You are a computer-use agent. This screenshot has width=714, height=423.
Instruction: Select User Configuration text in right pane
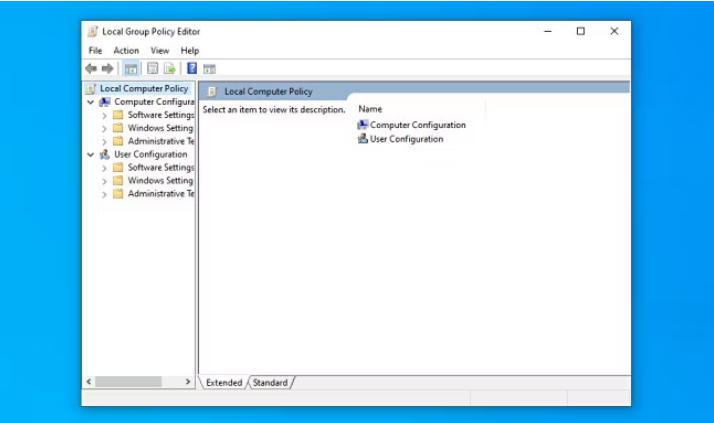click(x=407, y=139)
